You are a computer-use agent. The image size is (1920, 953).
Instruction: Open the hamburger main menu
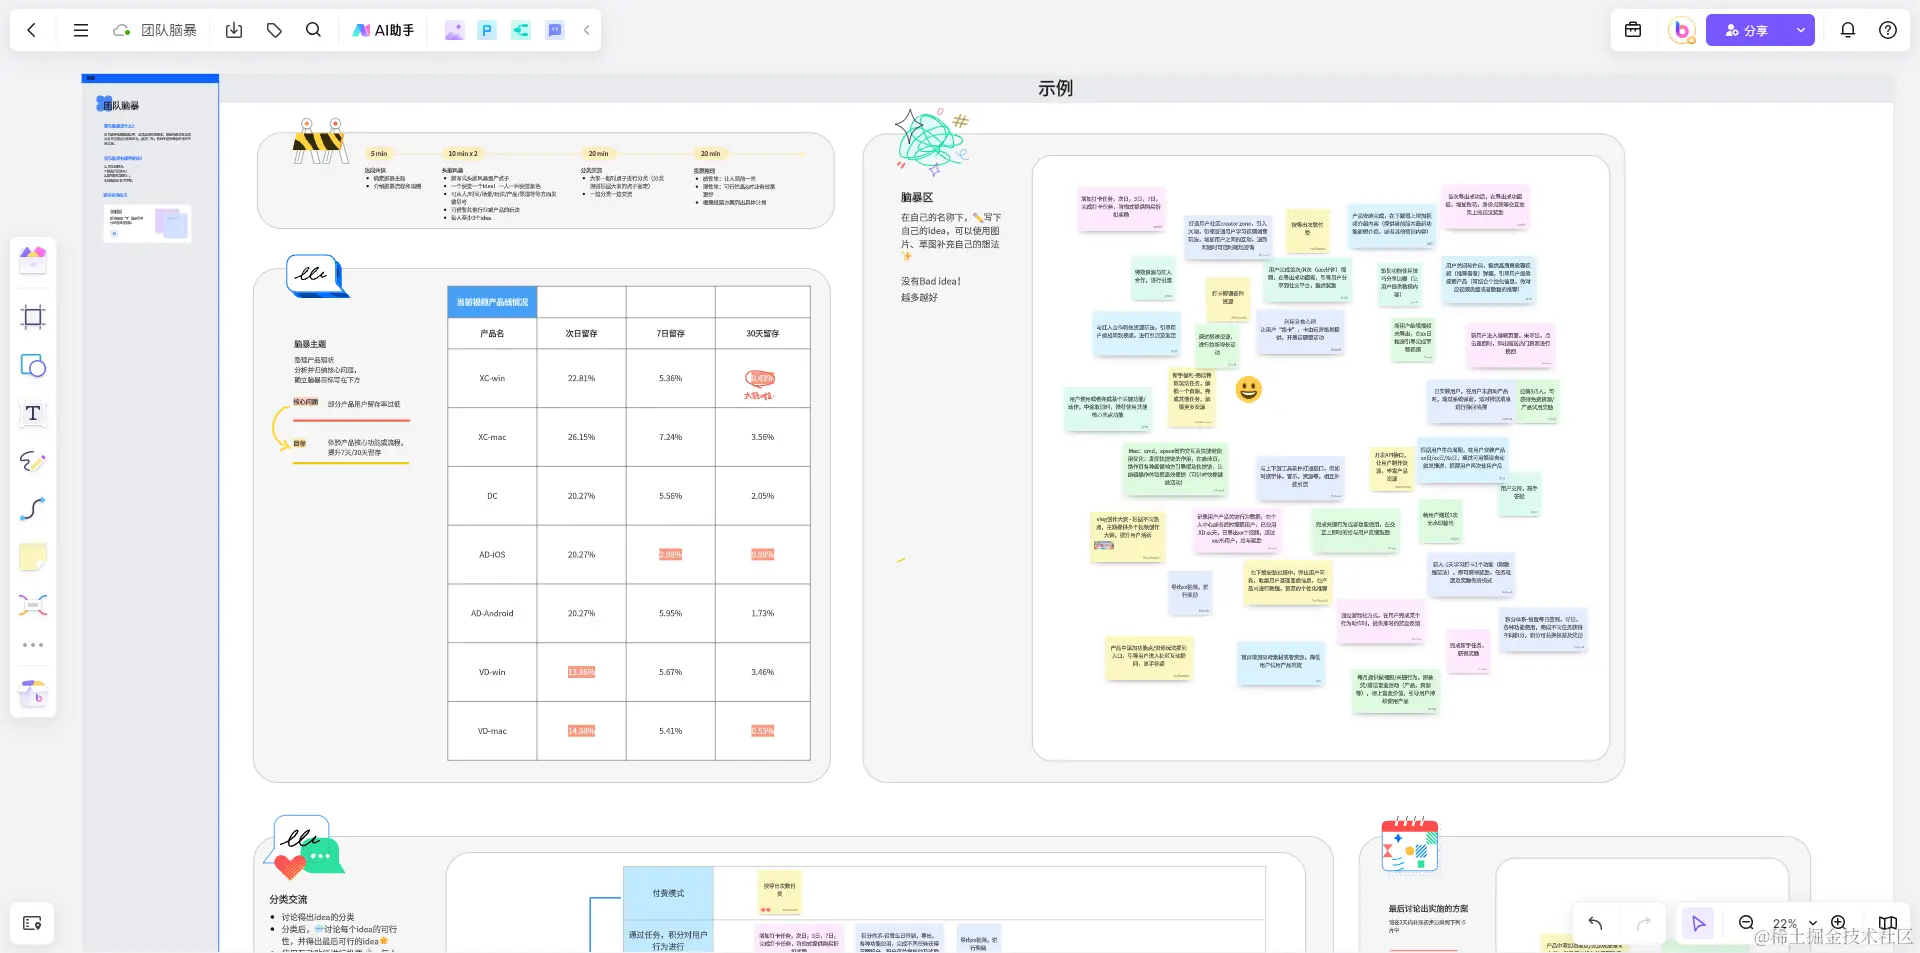click(x=81, y=30)
